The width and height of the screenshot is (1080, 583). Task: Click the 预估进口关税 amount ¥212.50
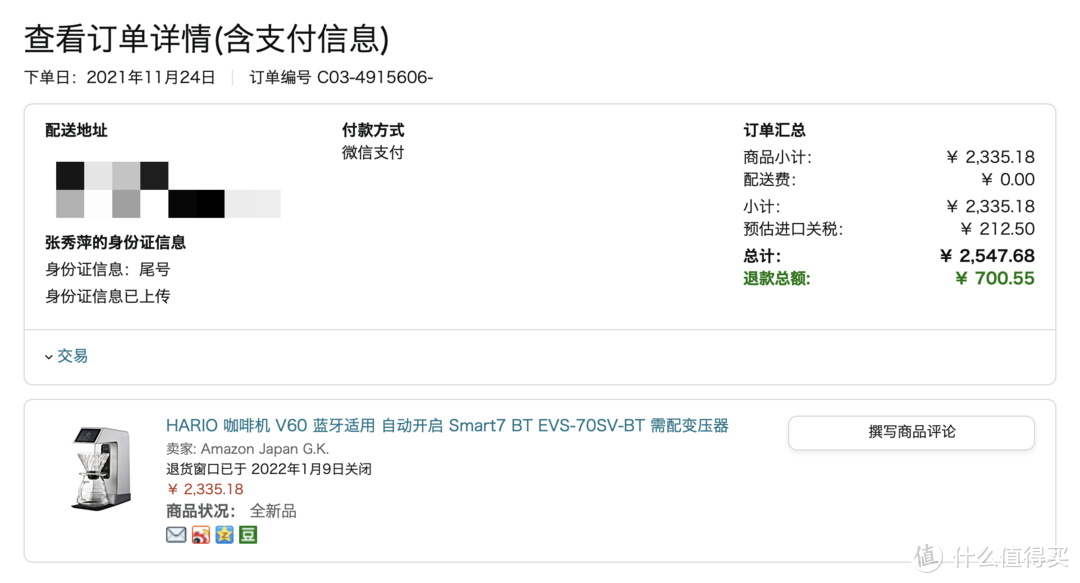997,229
